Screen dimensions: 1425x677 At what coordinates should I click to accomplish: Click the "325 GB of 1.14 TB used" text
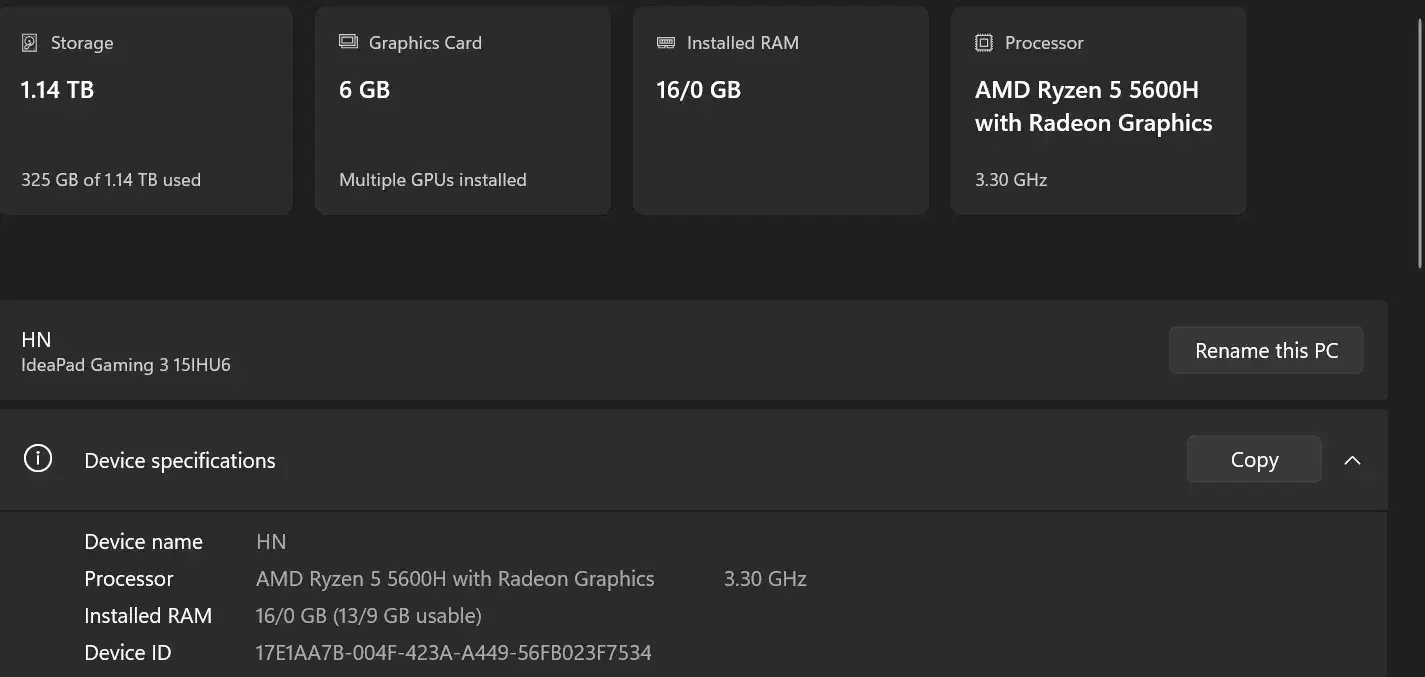click(111, 180)
